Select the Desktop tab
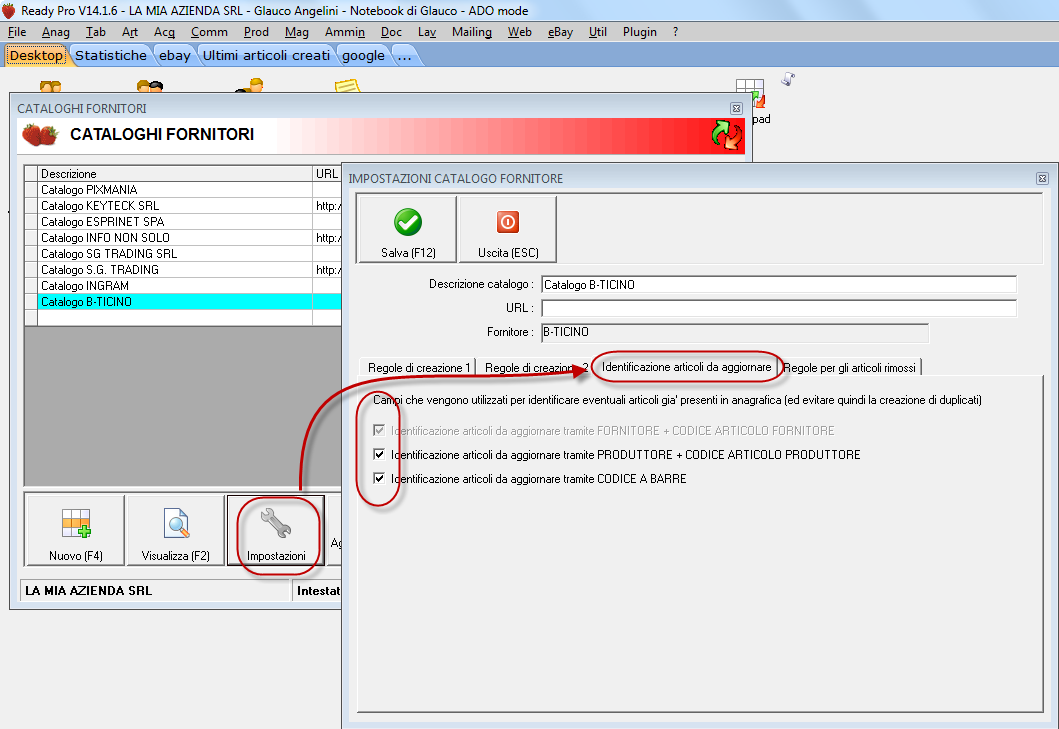 36,55
